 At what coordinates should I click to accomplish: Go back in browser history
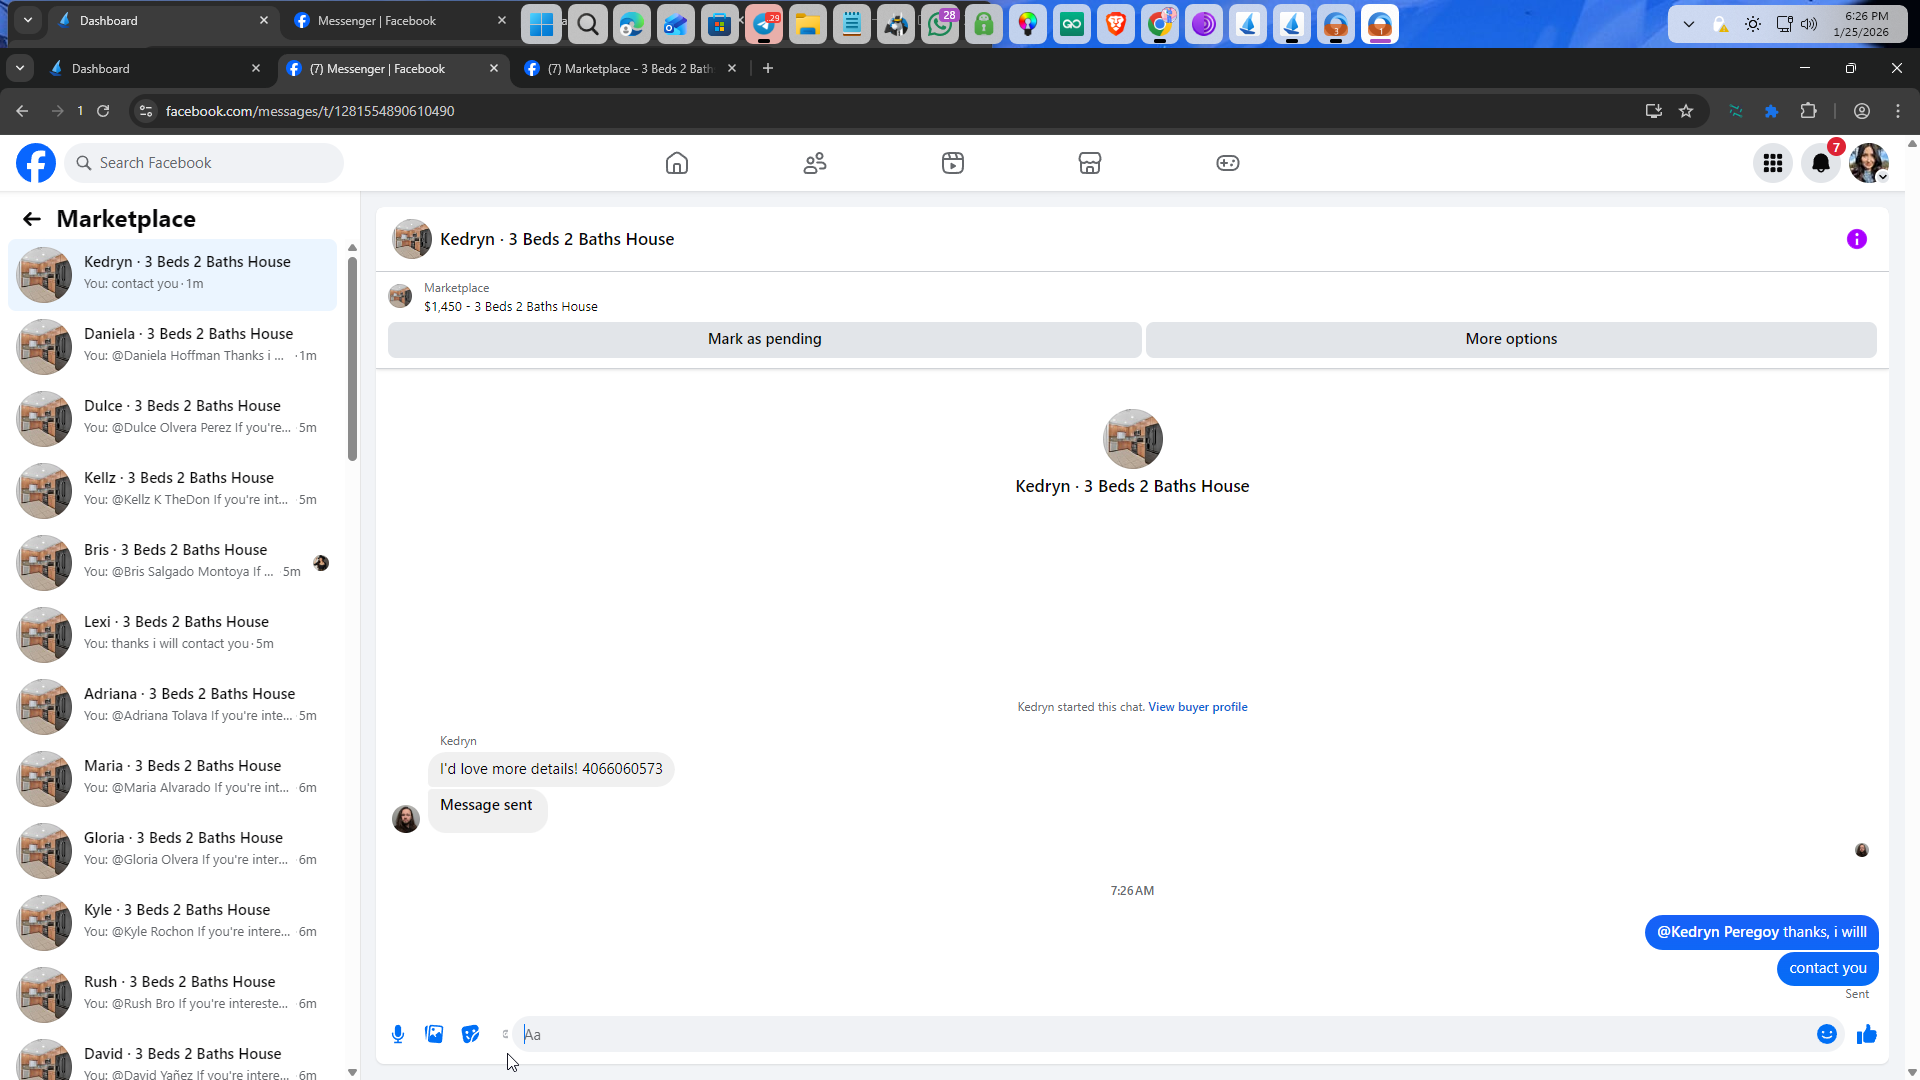pyautogui.click(x=22, y=111)
